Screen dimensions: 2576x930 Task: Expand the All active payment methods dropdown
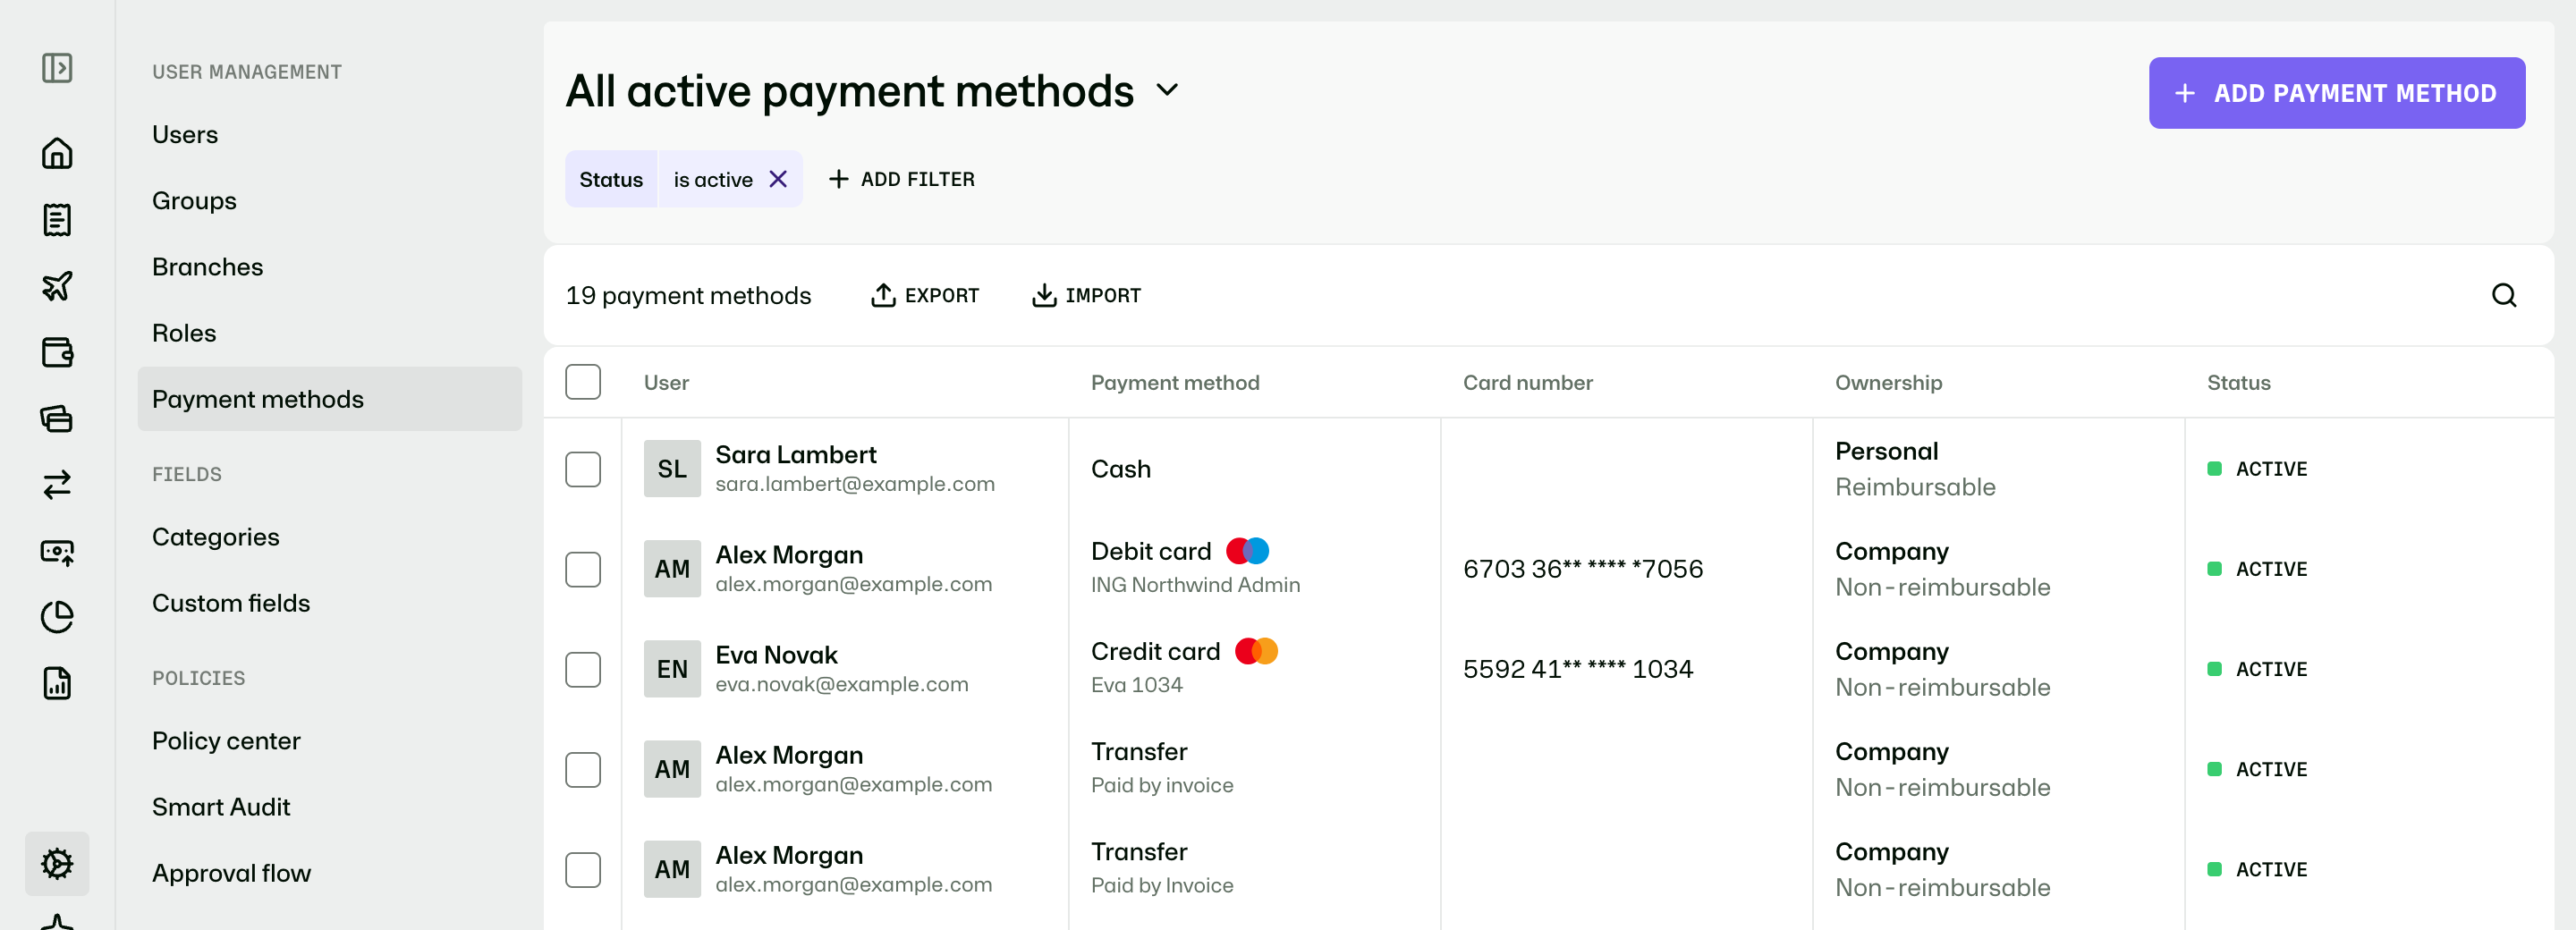(1167, 91)
